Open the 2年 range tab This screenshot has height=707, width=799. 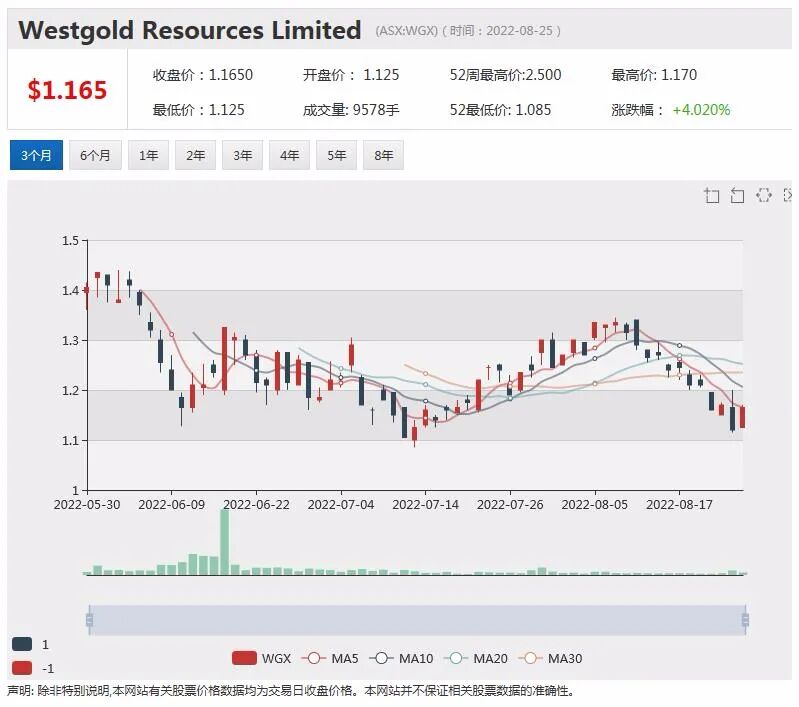coord(196,155)
